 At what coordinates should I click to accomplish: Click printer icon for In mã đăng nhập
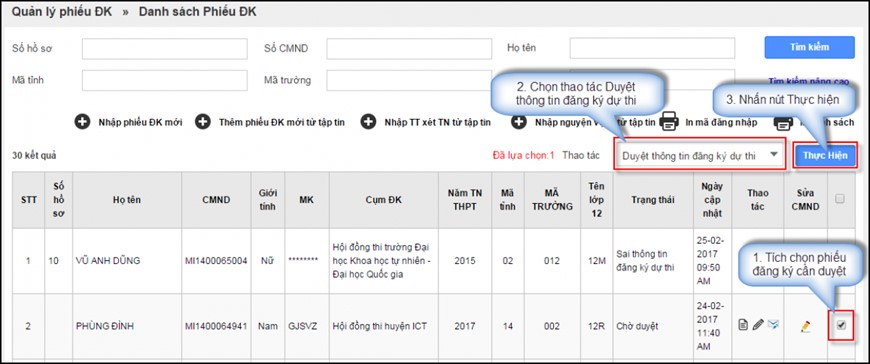[x=669, y=122]
